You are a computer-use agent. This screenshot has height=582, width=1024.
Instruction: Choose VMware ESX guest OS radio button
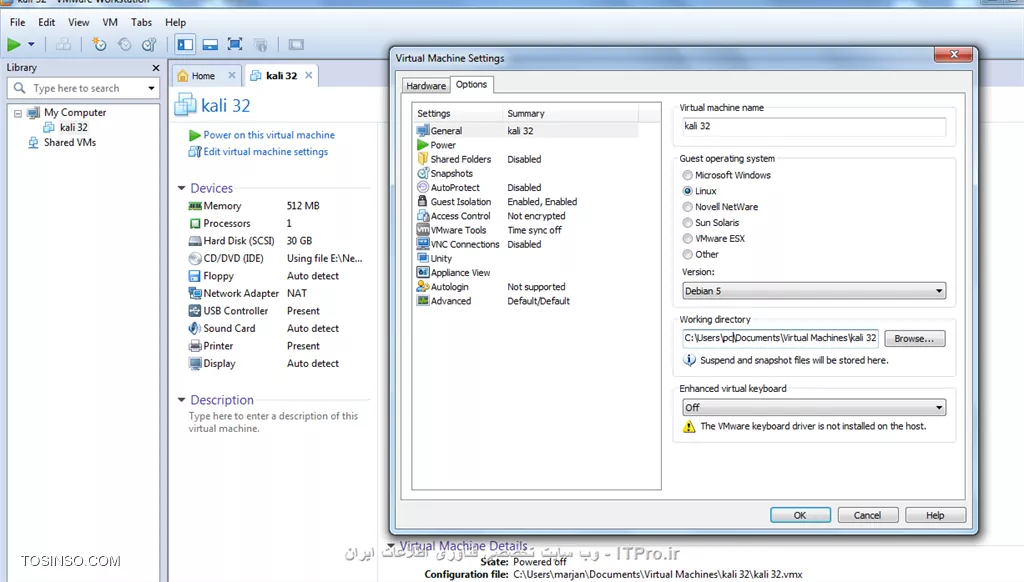pos(688,238)
